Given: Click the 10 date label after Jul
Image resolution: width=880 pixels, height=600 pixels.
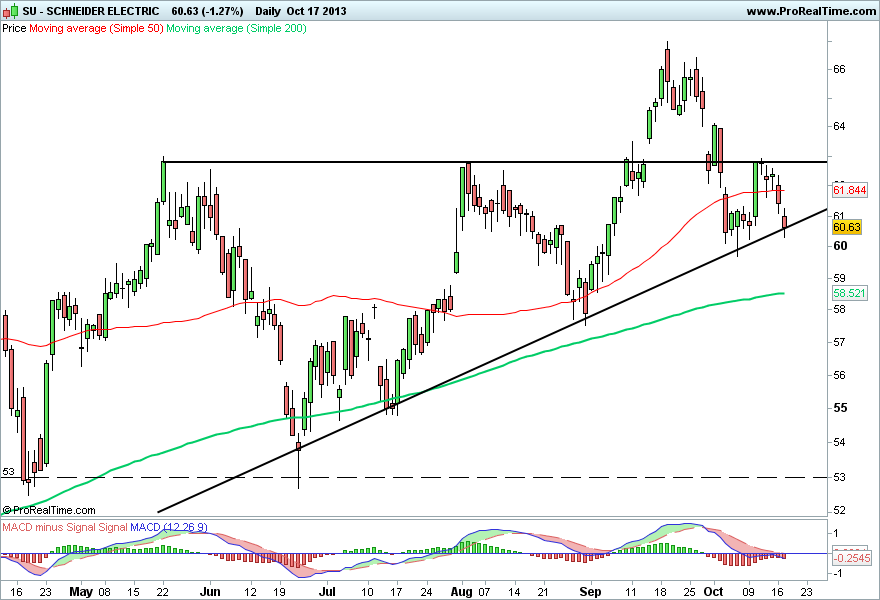Looking at the screenshot, I should coord(367,592).
